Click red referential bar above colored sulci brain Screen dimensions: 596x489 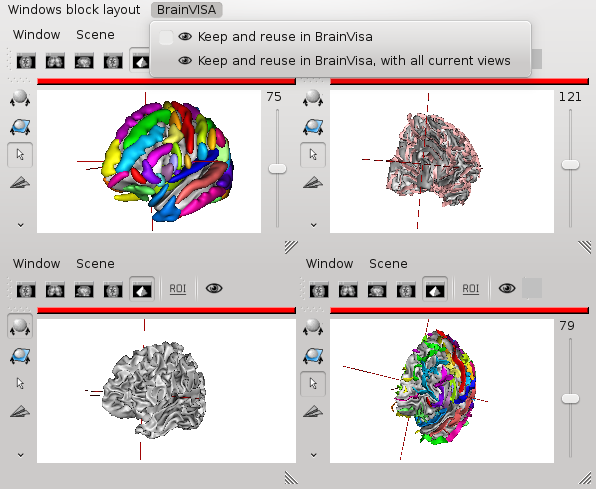166,81
